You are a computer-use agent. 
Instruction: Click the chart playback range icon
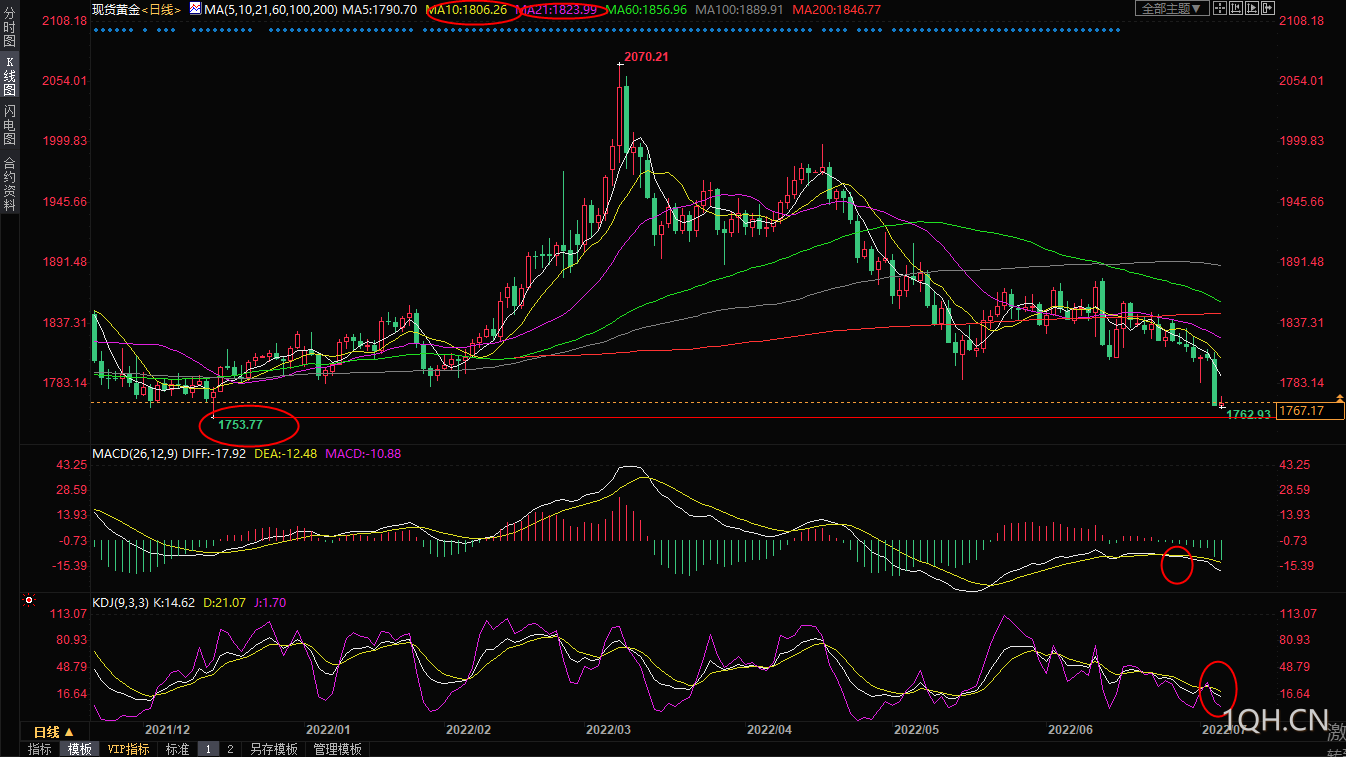pos(1252,8)
